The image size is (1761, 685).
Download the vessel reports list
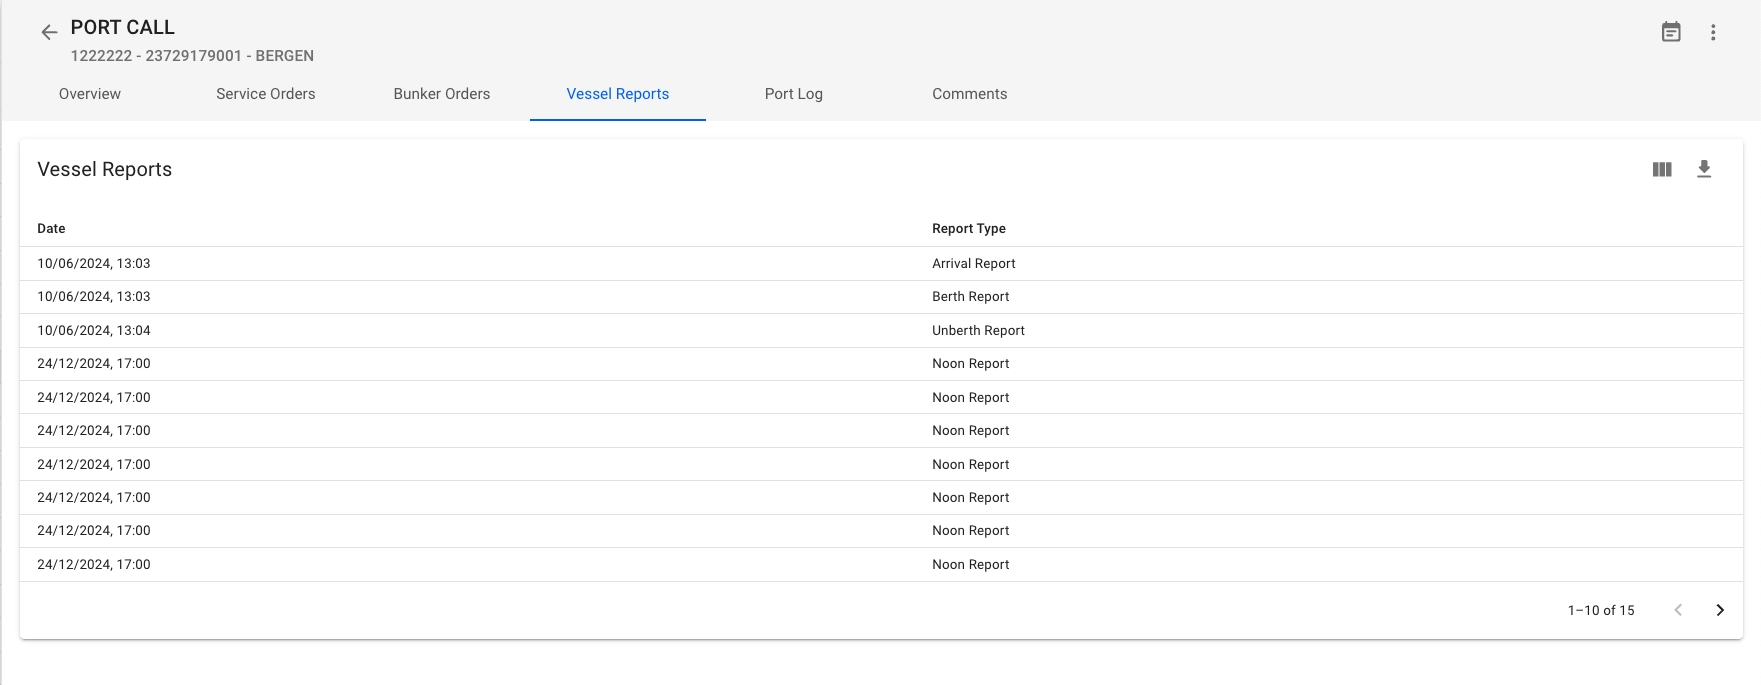tap(1704, 169)
